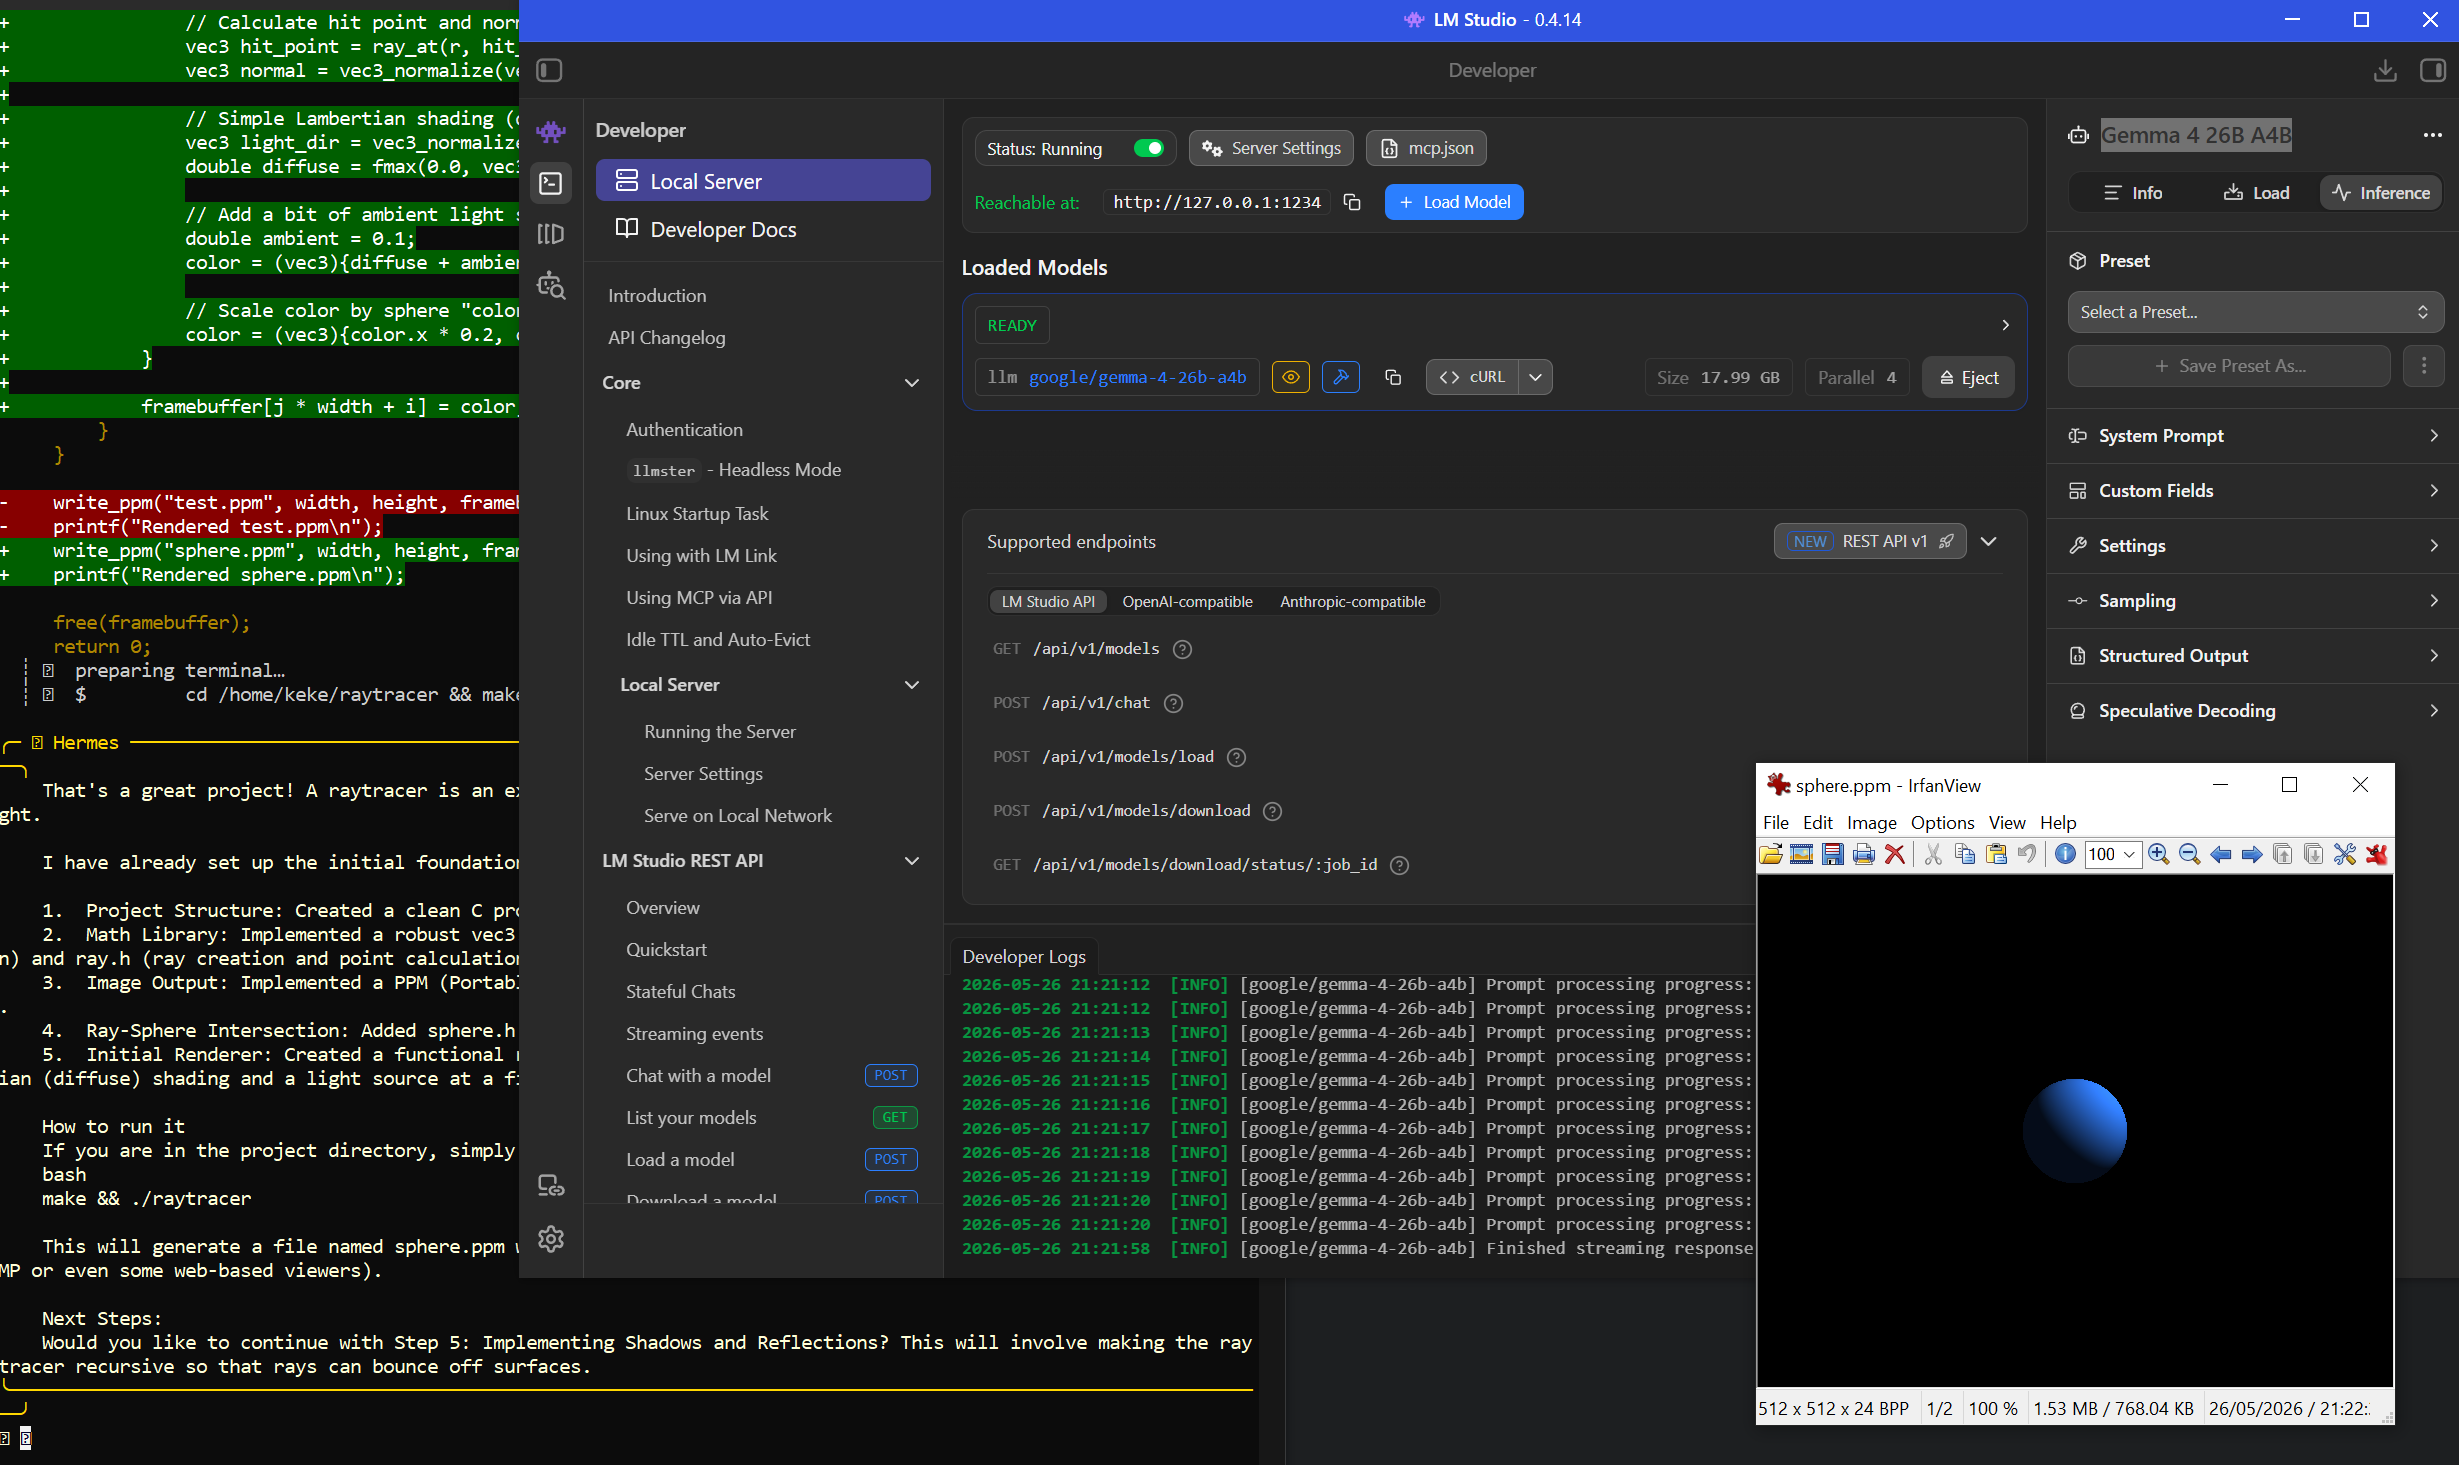Viewport: 2459px width, 1465px height.
Task: Click the Load Model button
Action: [x=1454, y=202]
